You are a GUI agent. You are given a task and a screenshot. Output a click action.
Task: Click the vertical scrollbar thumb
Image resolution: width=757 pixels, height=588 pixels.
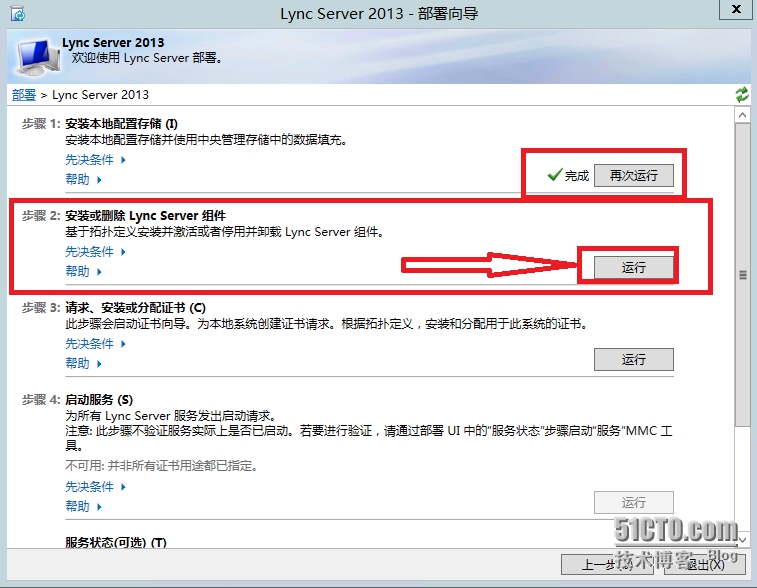[742, 274]
